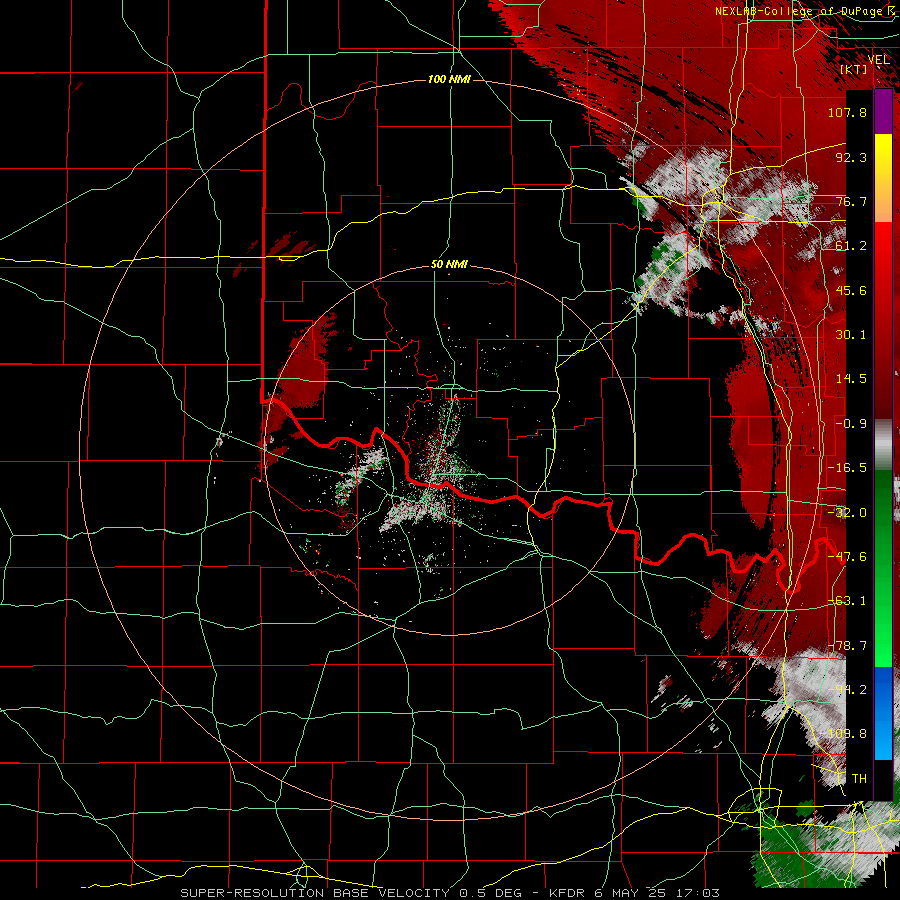Image resolution: width=900 pixels, height=900 pixels.
Task: Click the 50 NMI range ring label
Action: point(449,265)
